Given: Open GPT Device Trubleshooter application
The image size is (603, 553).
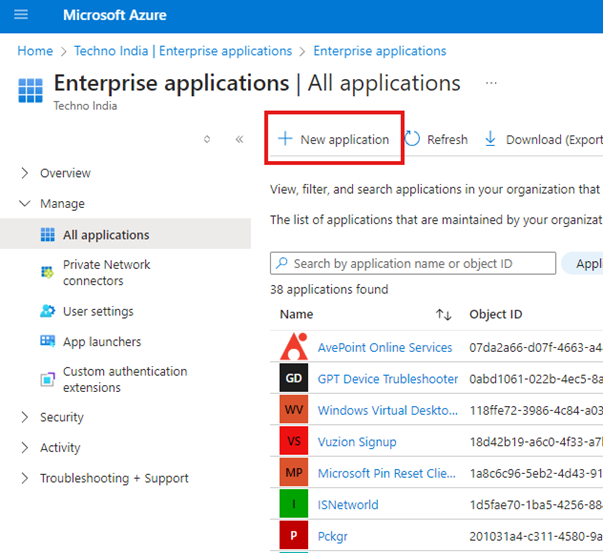Looking at the screenshot, I should click(388, 379).
